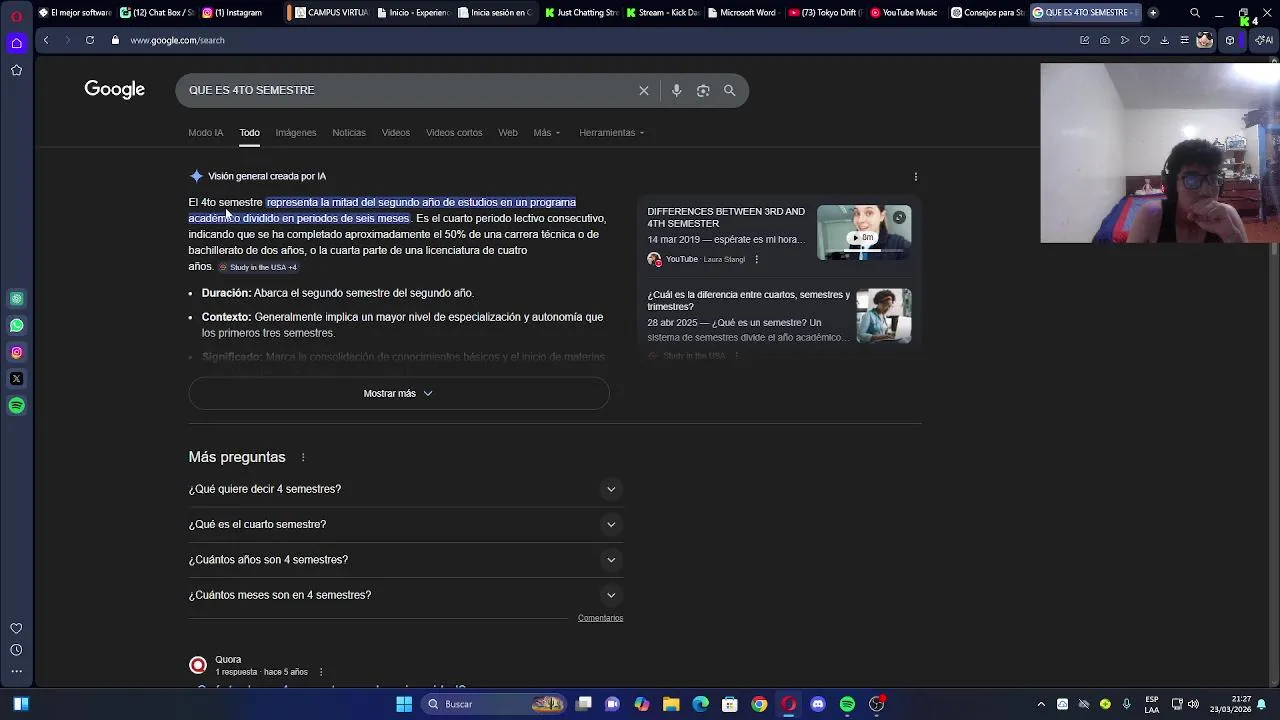Click the Comentarios feedback link
This screenshot has width=1280, height=720.
tap(600, 618)
